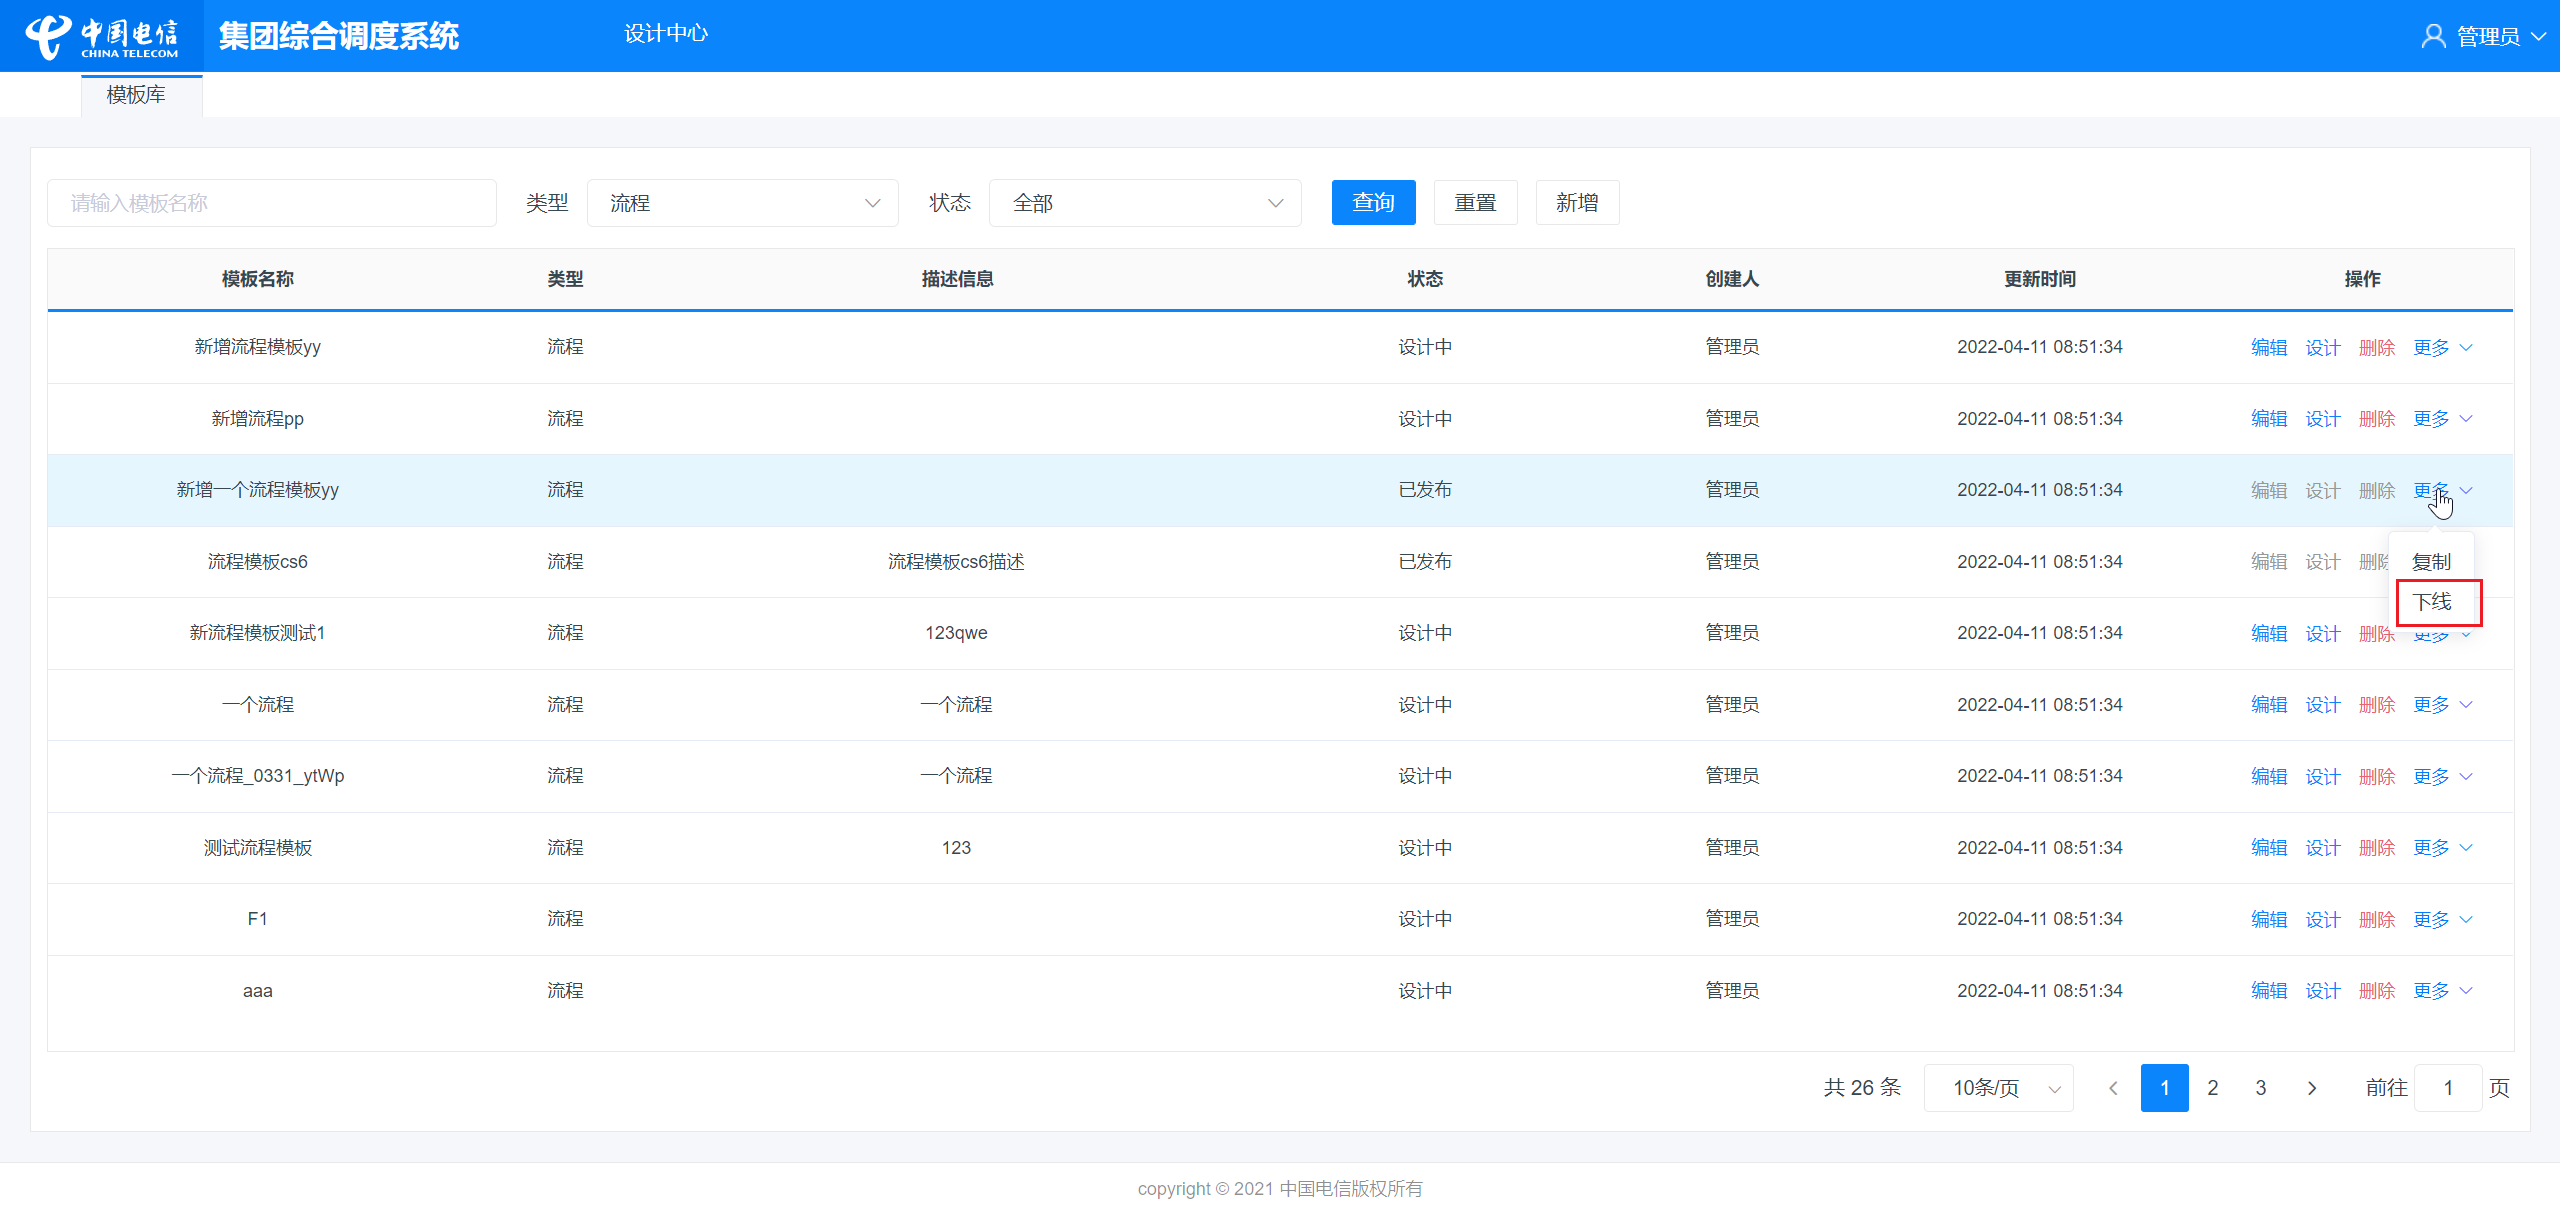
Task: Click 删除 for row 一个流程
Action: coord(2377,705)
